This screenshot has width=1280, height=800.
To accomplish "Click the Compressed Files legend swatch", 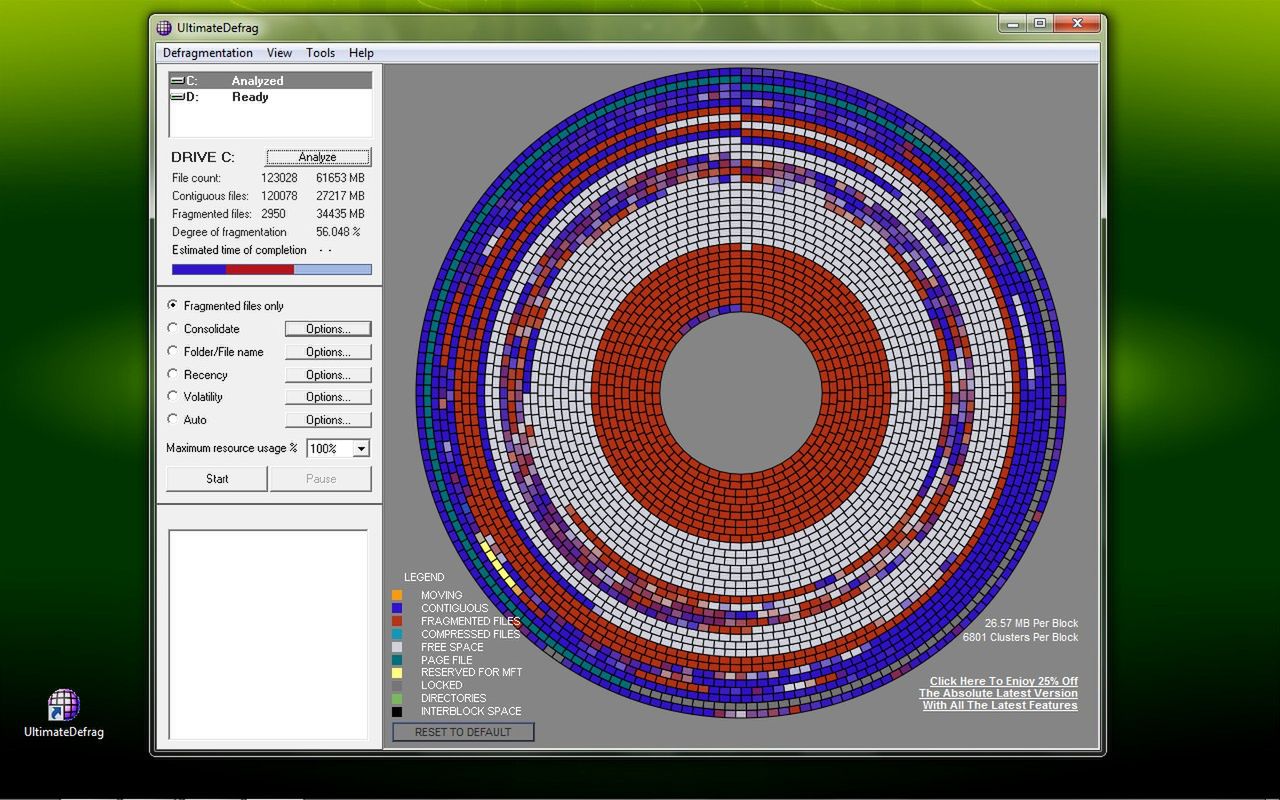I will (x=397, y=634).
